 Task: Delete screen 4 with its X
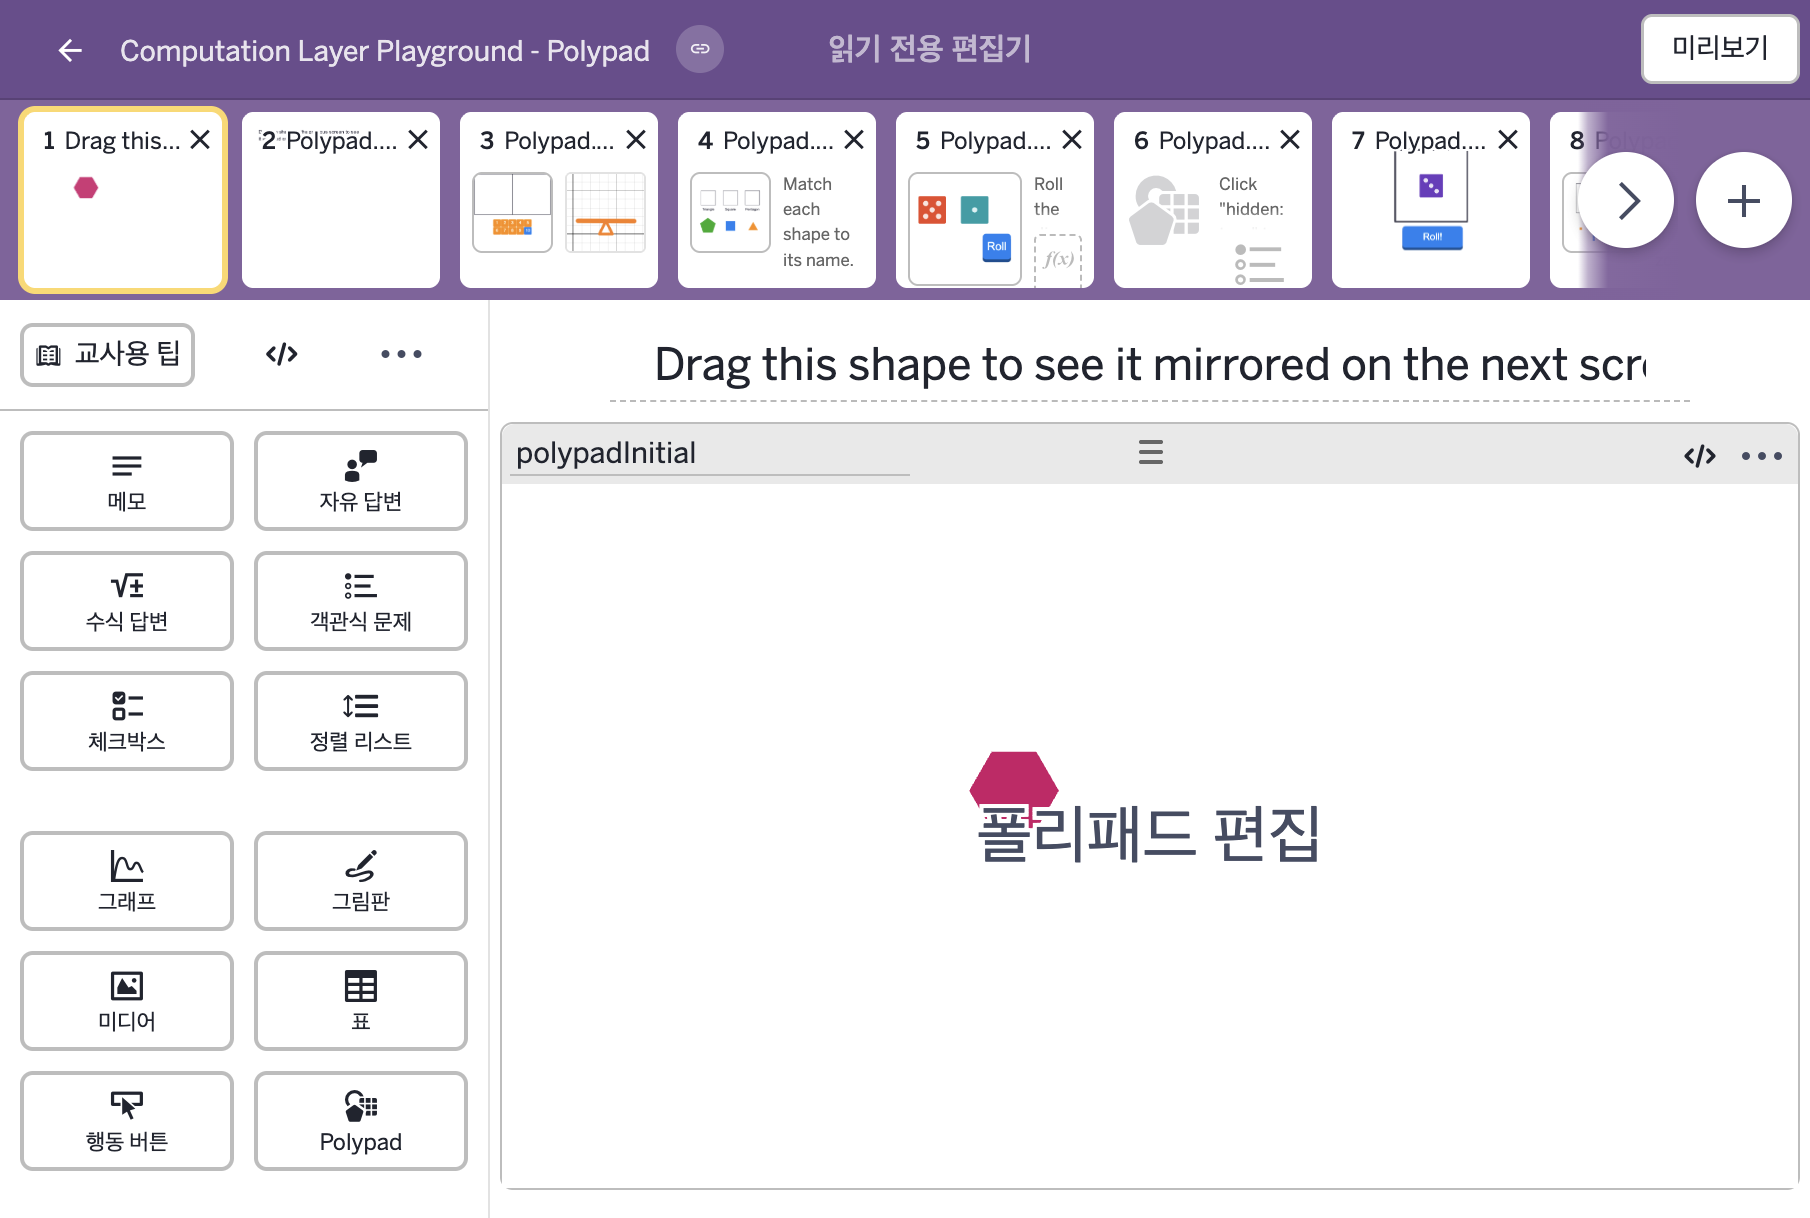click(854, 140)
